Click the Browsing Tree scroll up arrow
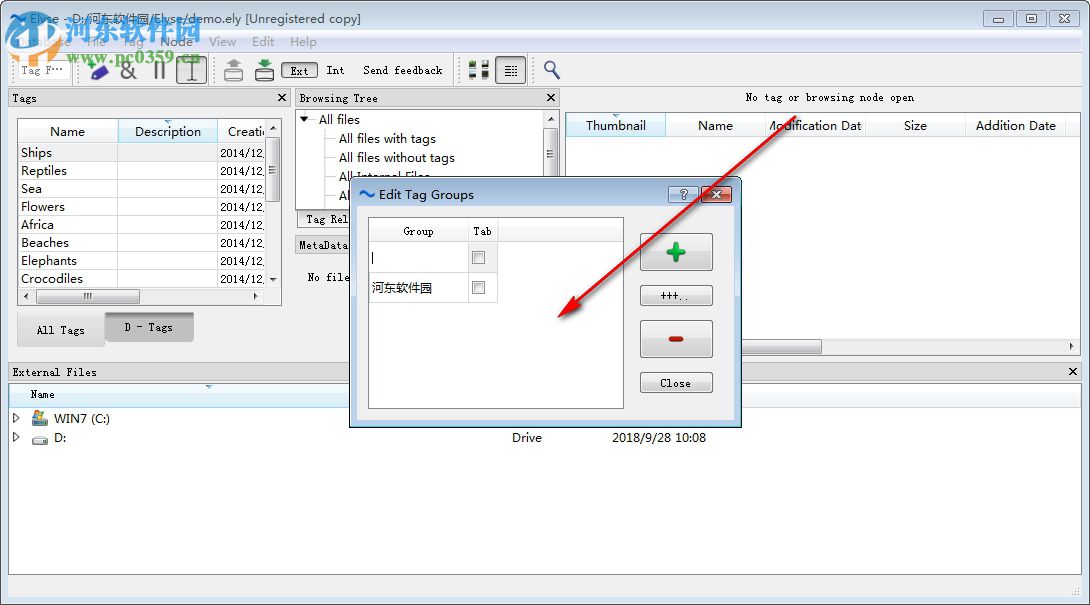The height and width of the screenshot is (605, 1090). click(551, 119)
